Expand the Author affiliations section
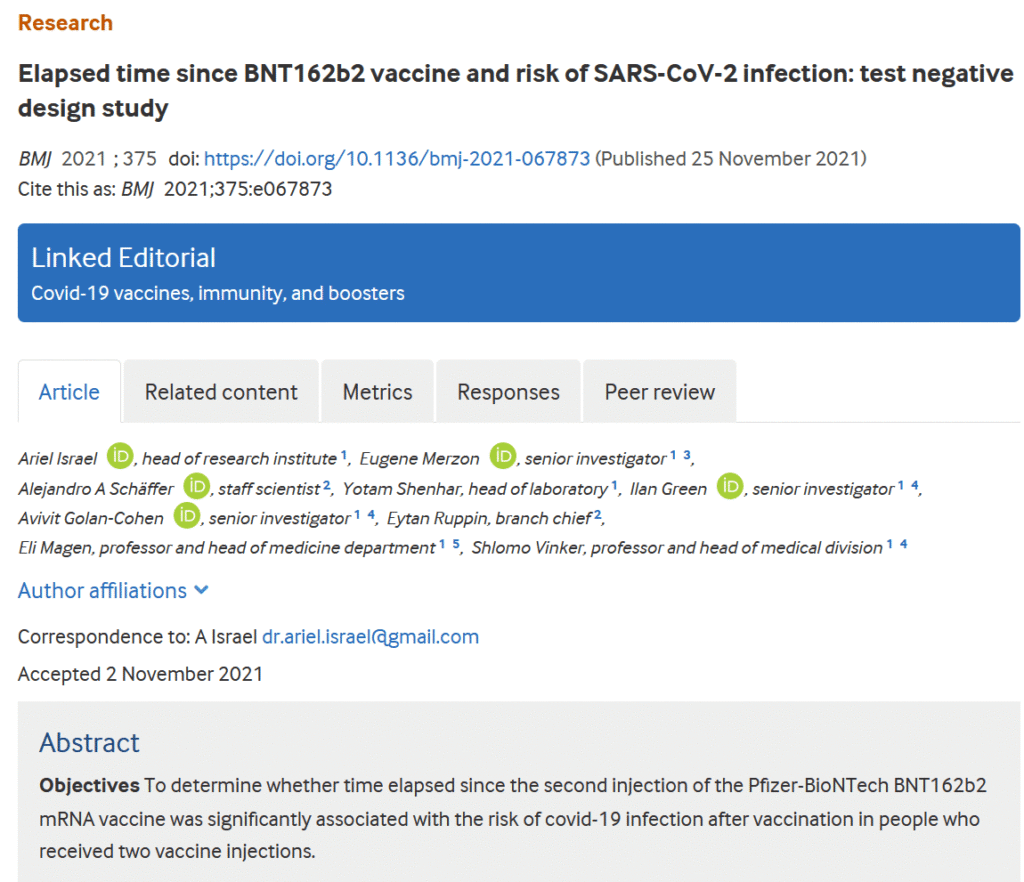1024x882 pixels. (x=114, y=590)
